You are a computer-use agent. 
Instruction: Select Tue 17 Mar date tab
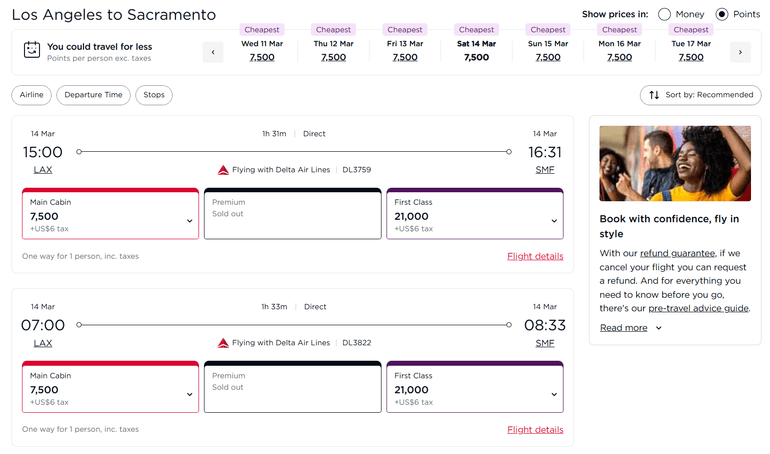click(x=691, y=51)
